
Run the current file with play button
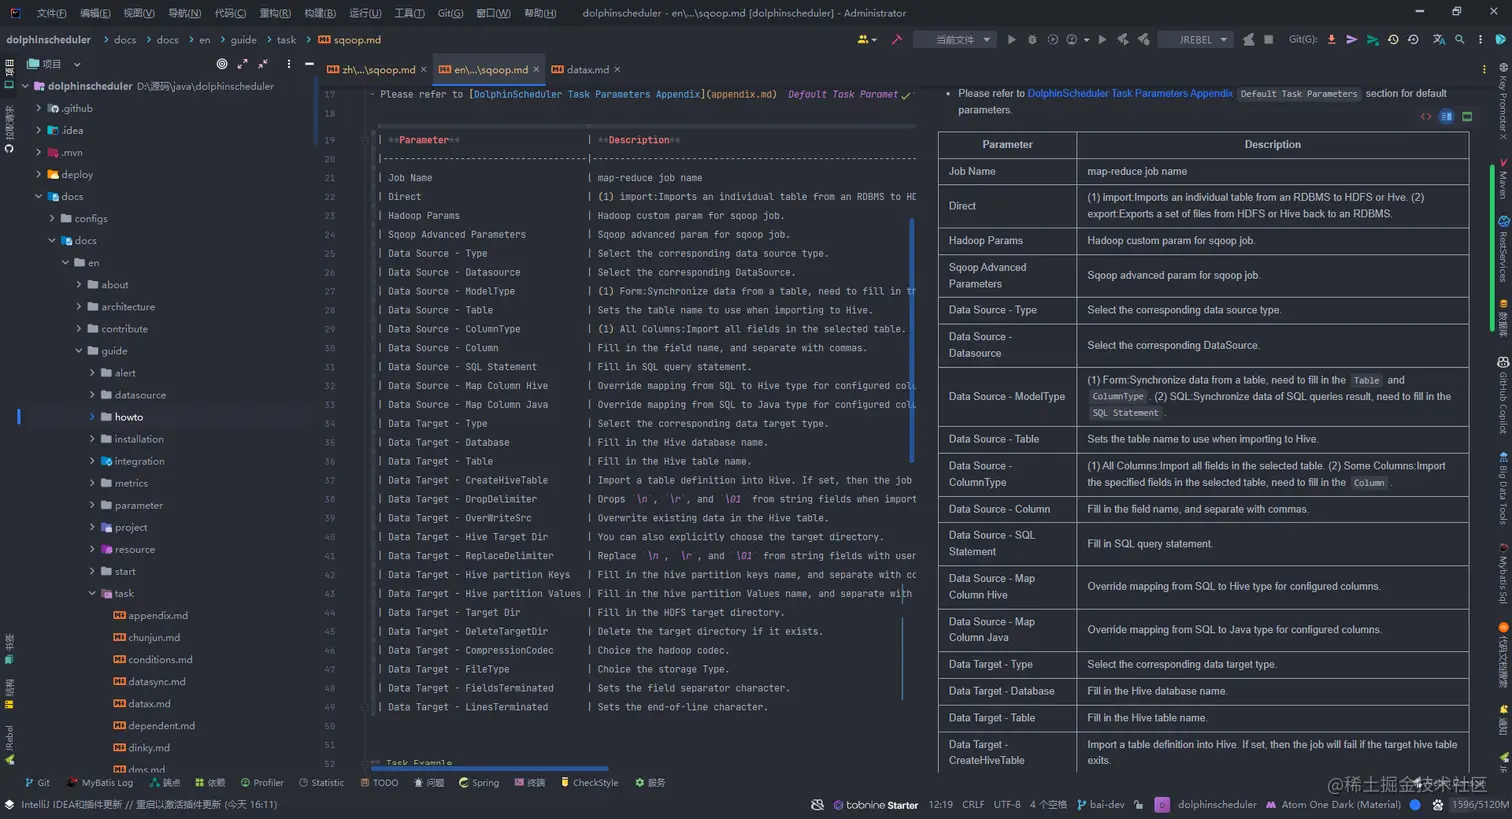1011,40
